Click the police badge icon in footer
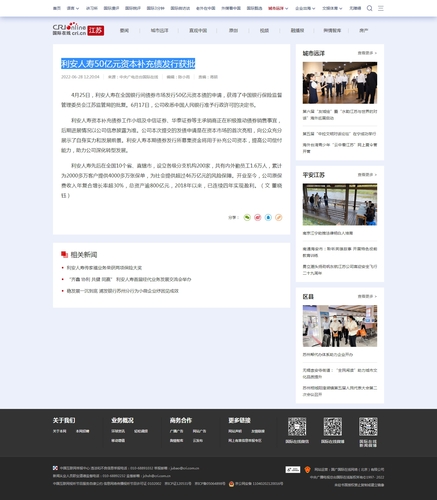The width and height of the screenshot is (437, 500). pos(231,484)
